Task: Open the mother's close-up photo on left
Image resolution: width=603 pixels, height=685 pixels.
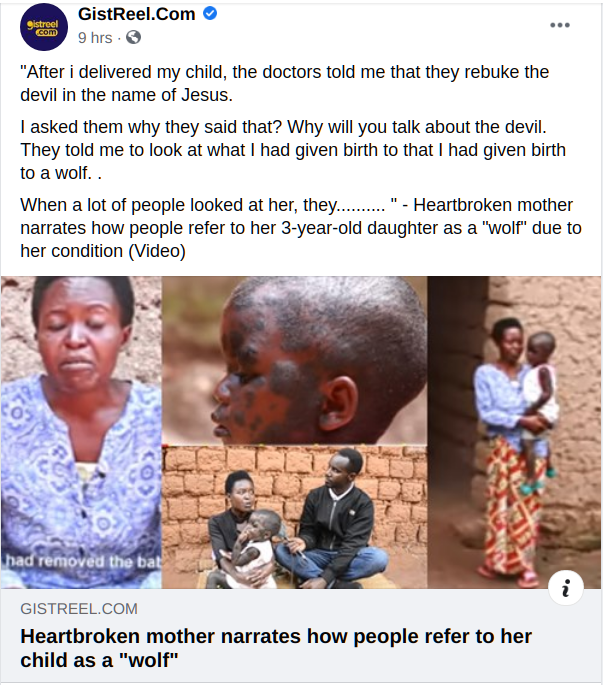Action: pos(81,432)
